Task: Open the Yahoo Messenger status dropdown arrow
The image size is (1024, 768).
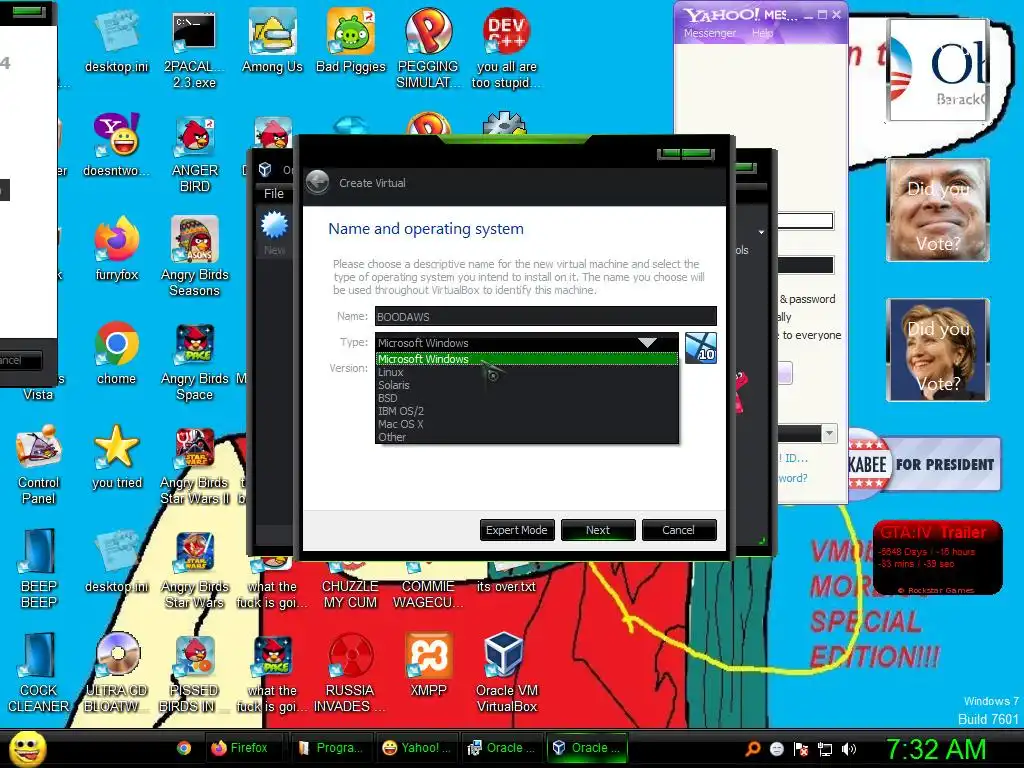Action: pyautogui.click(x=829, y=433)
